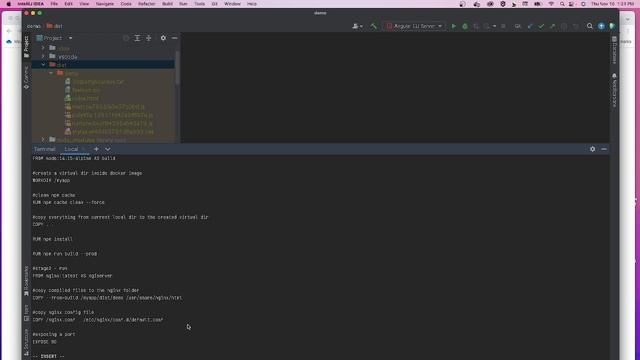This screenshot has height=360, width=640.
Task: Click the WORKDIR /myapp line in terminal
Action: [x=51, y=180]
